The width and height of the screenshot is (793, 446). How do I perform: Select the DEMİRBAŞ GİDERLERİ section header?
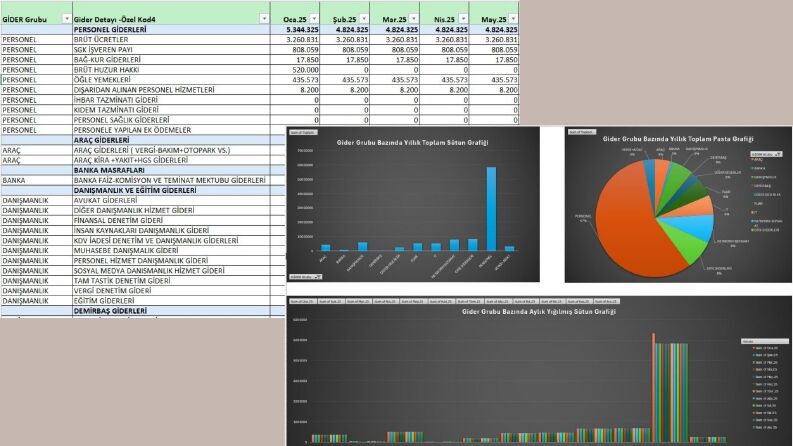pyautogui.click(x=171, y=310)
